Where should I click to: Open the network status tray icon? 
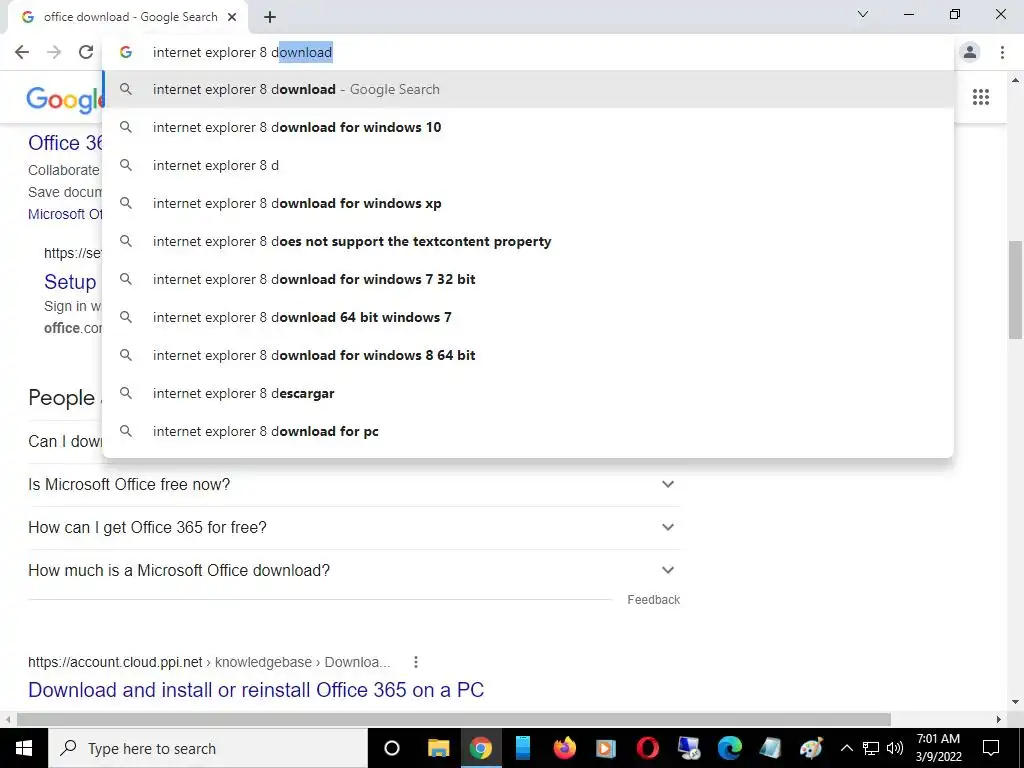871,748
